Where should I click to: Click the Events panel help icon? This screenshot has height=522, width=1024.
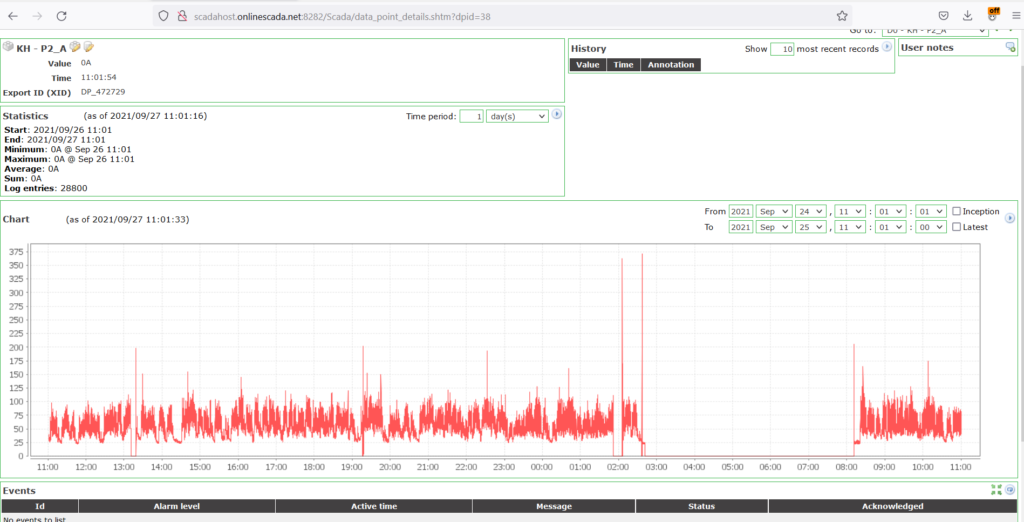coord(1010,490)
